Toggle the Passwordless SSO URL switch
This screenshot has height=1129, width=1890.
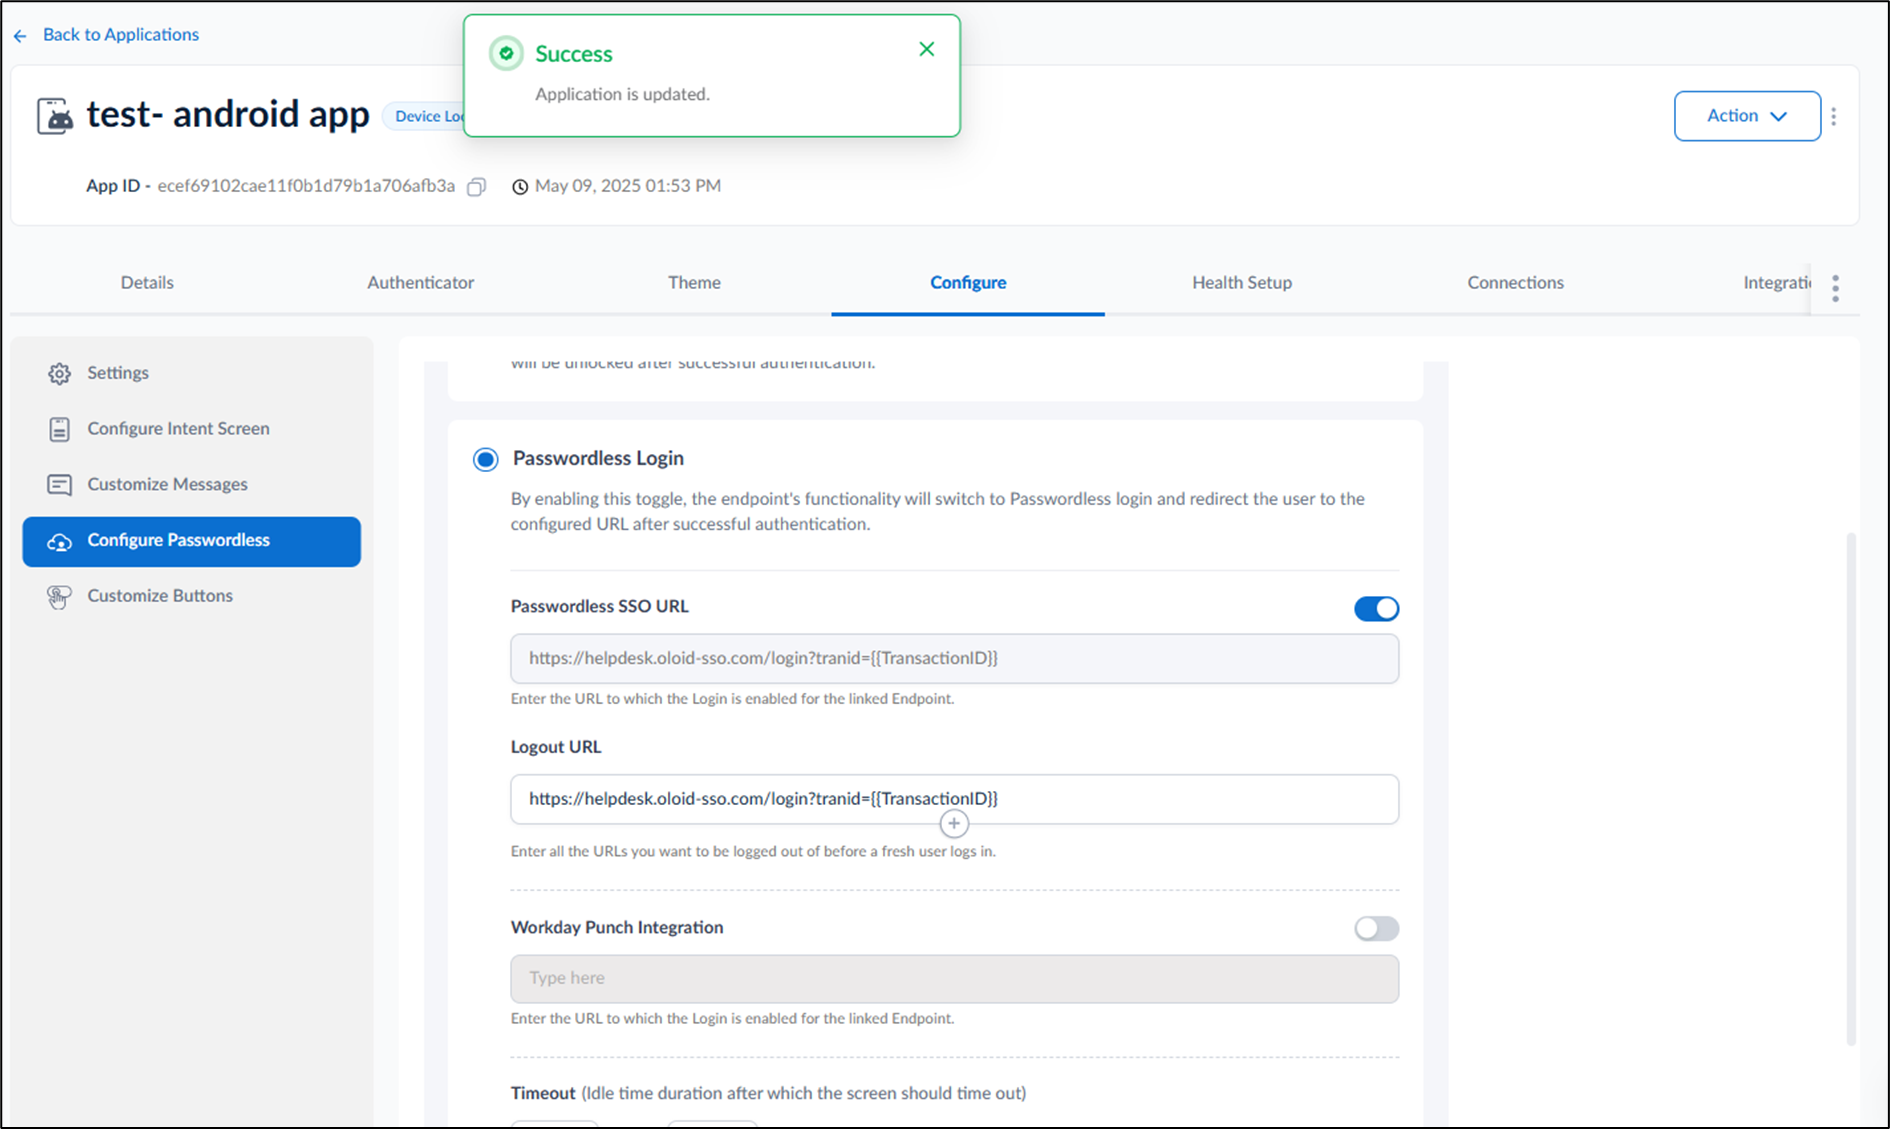pyautogui.click(x=1377, y=608)
